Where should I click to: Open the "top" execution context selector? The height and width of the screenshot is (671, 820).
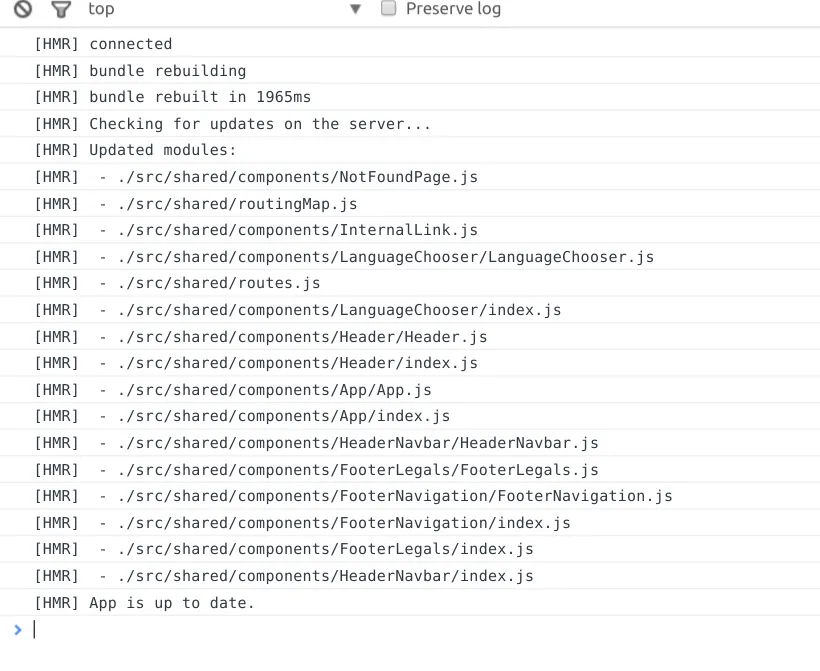[x=101, y=9]
